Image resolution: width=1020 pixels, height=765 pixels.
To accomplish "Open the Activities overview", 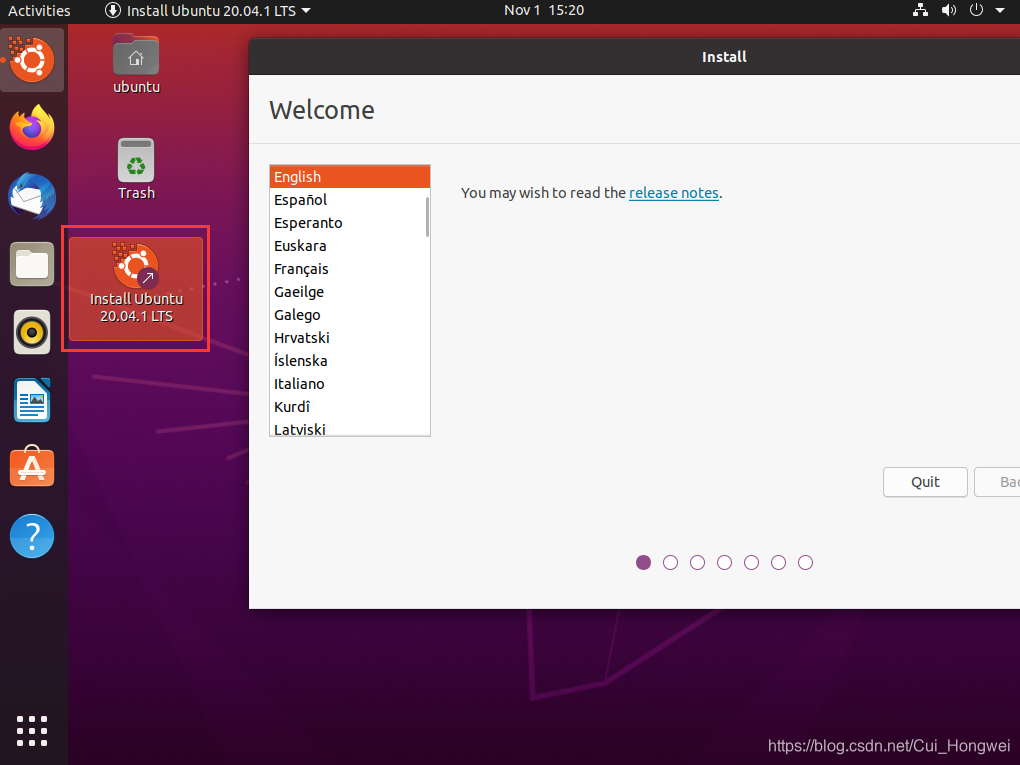I will (x=39, y=10).
